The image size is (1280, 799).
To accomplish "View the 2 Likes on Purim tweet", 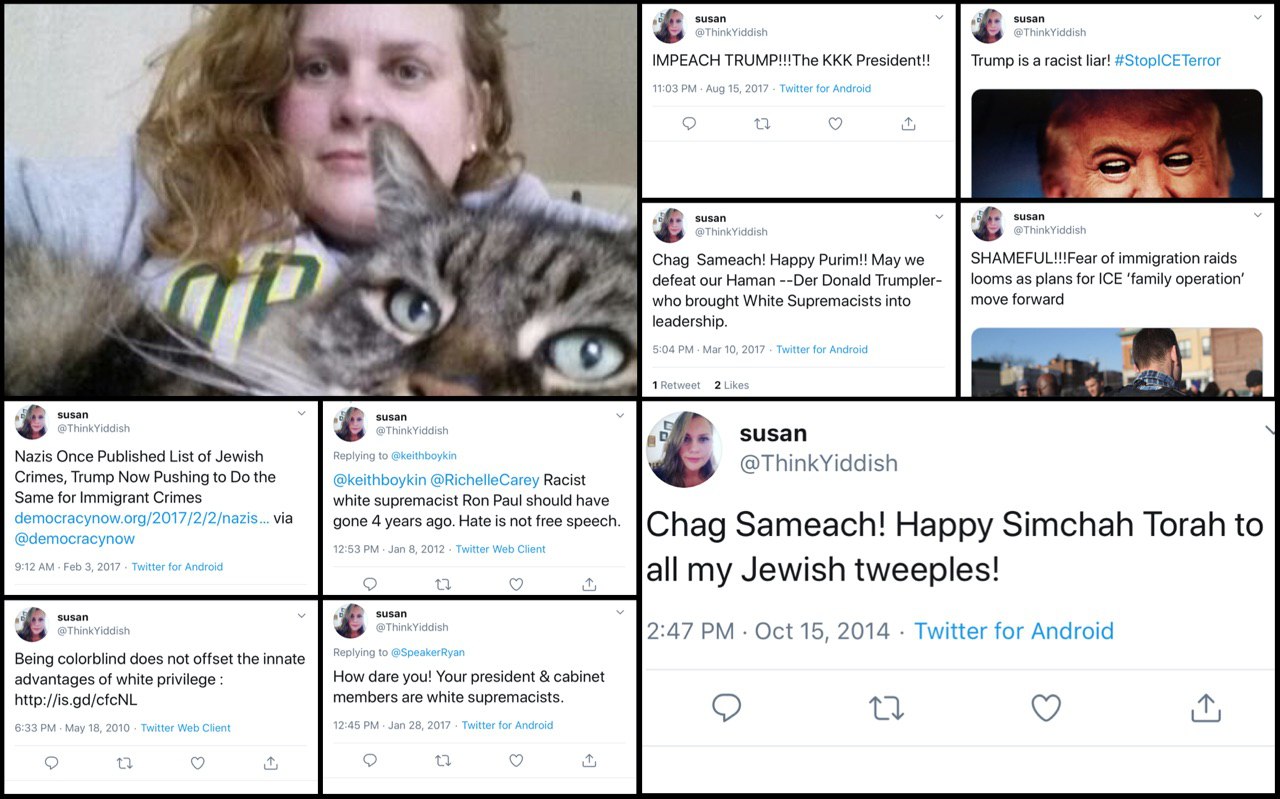I will (x=731, y=385).
